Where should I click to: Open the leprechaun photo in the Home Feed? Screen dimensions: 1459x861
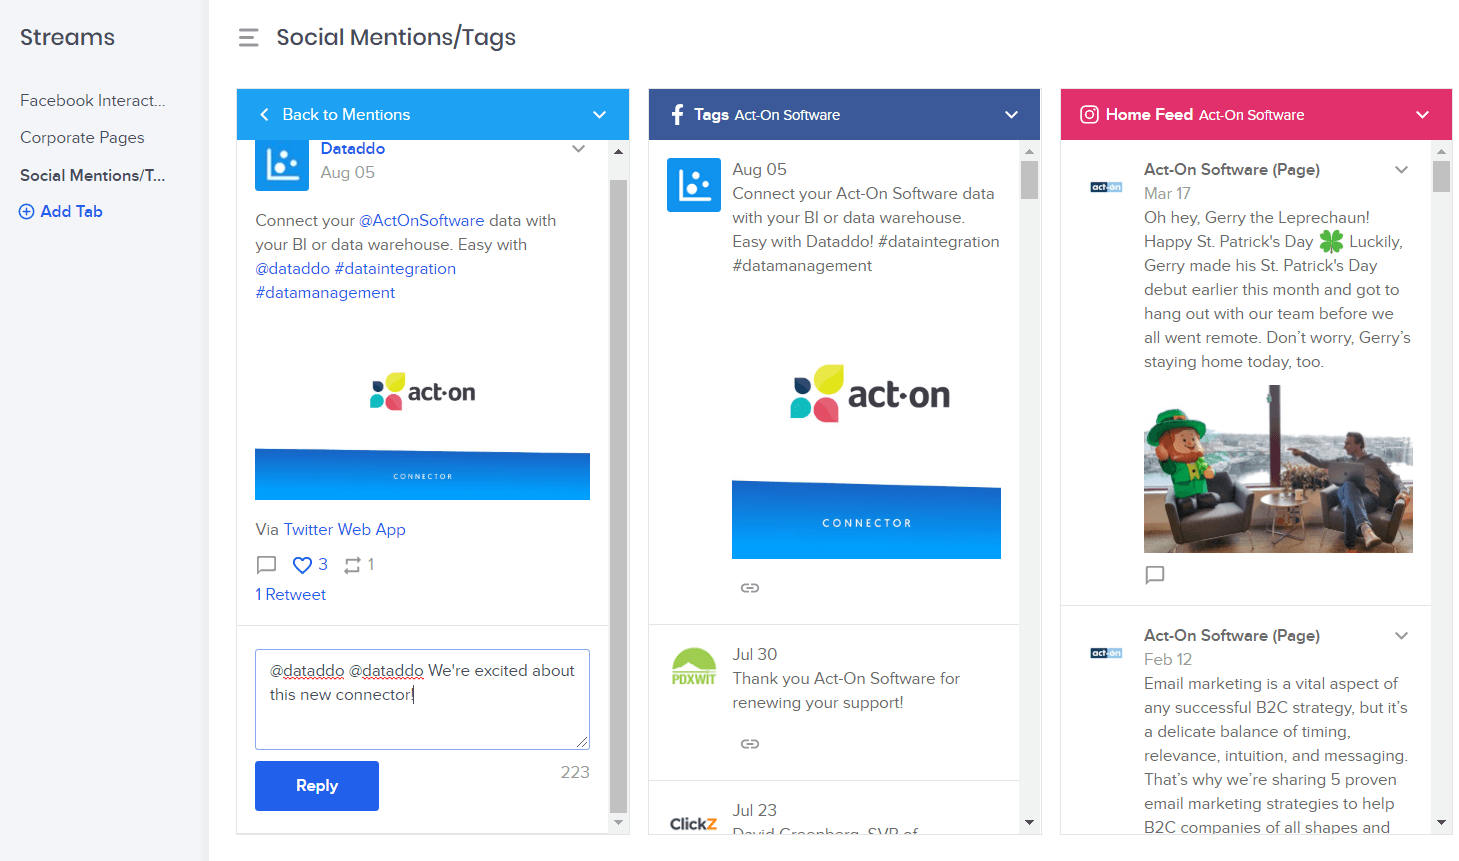1278,470
